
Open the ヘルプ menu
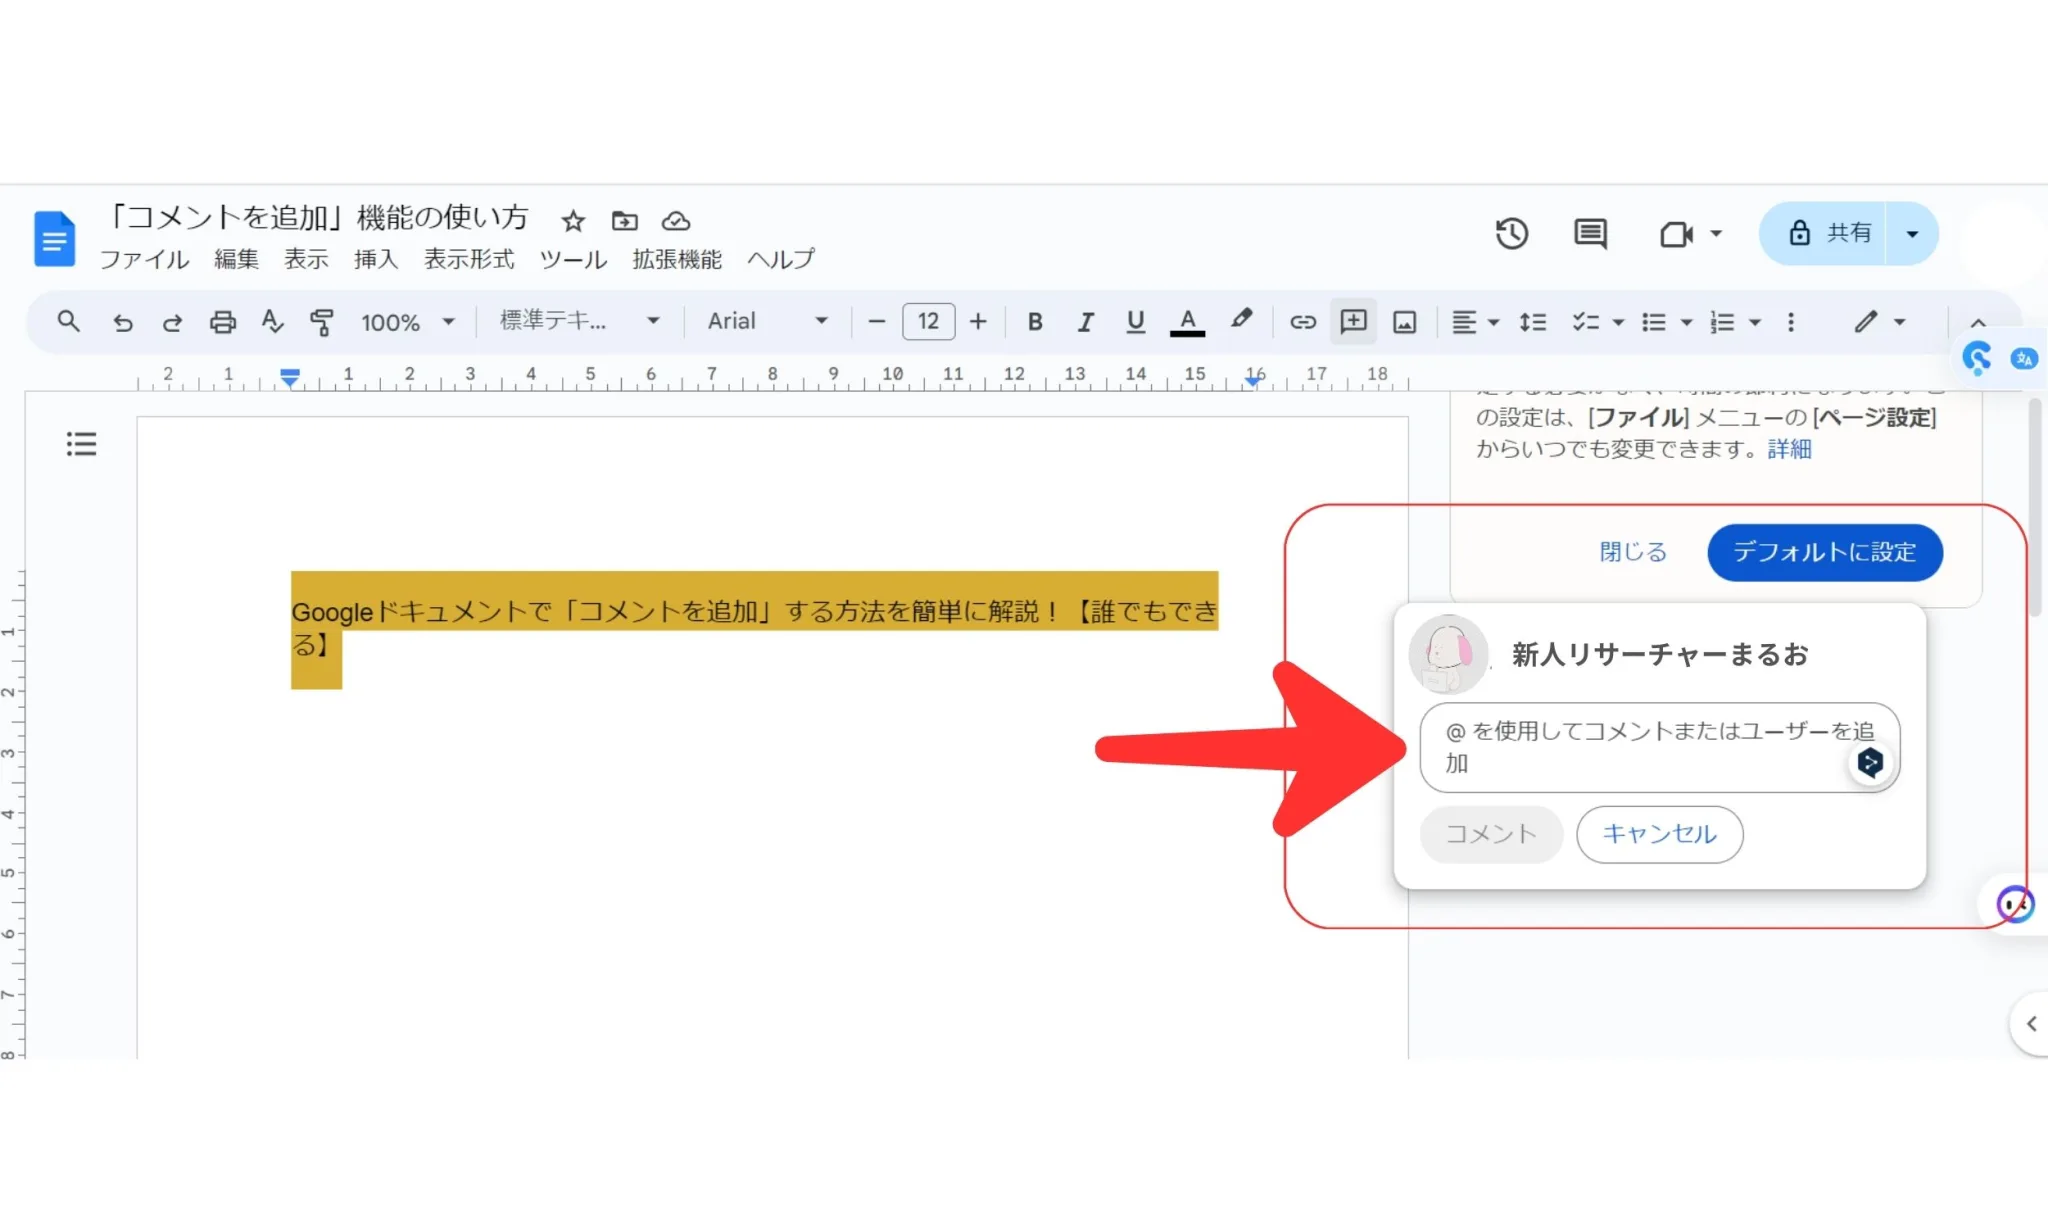click(x=781, y=260)
